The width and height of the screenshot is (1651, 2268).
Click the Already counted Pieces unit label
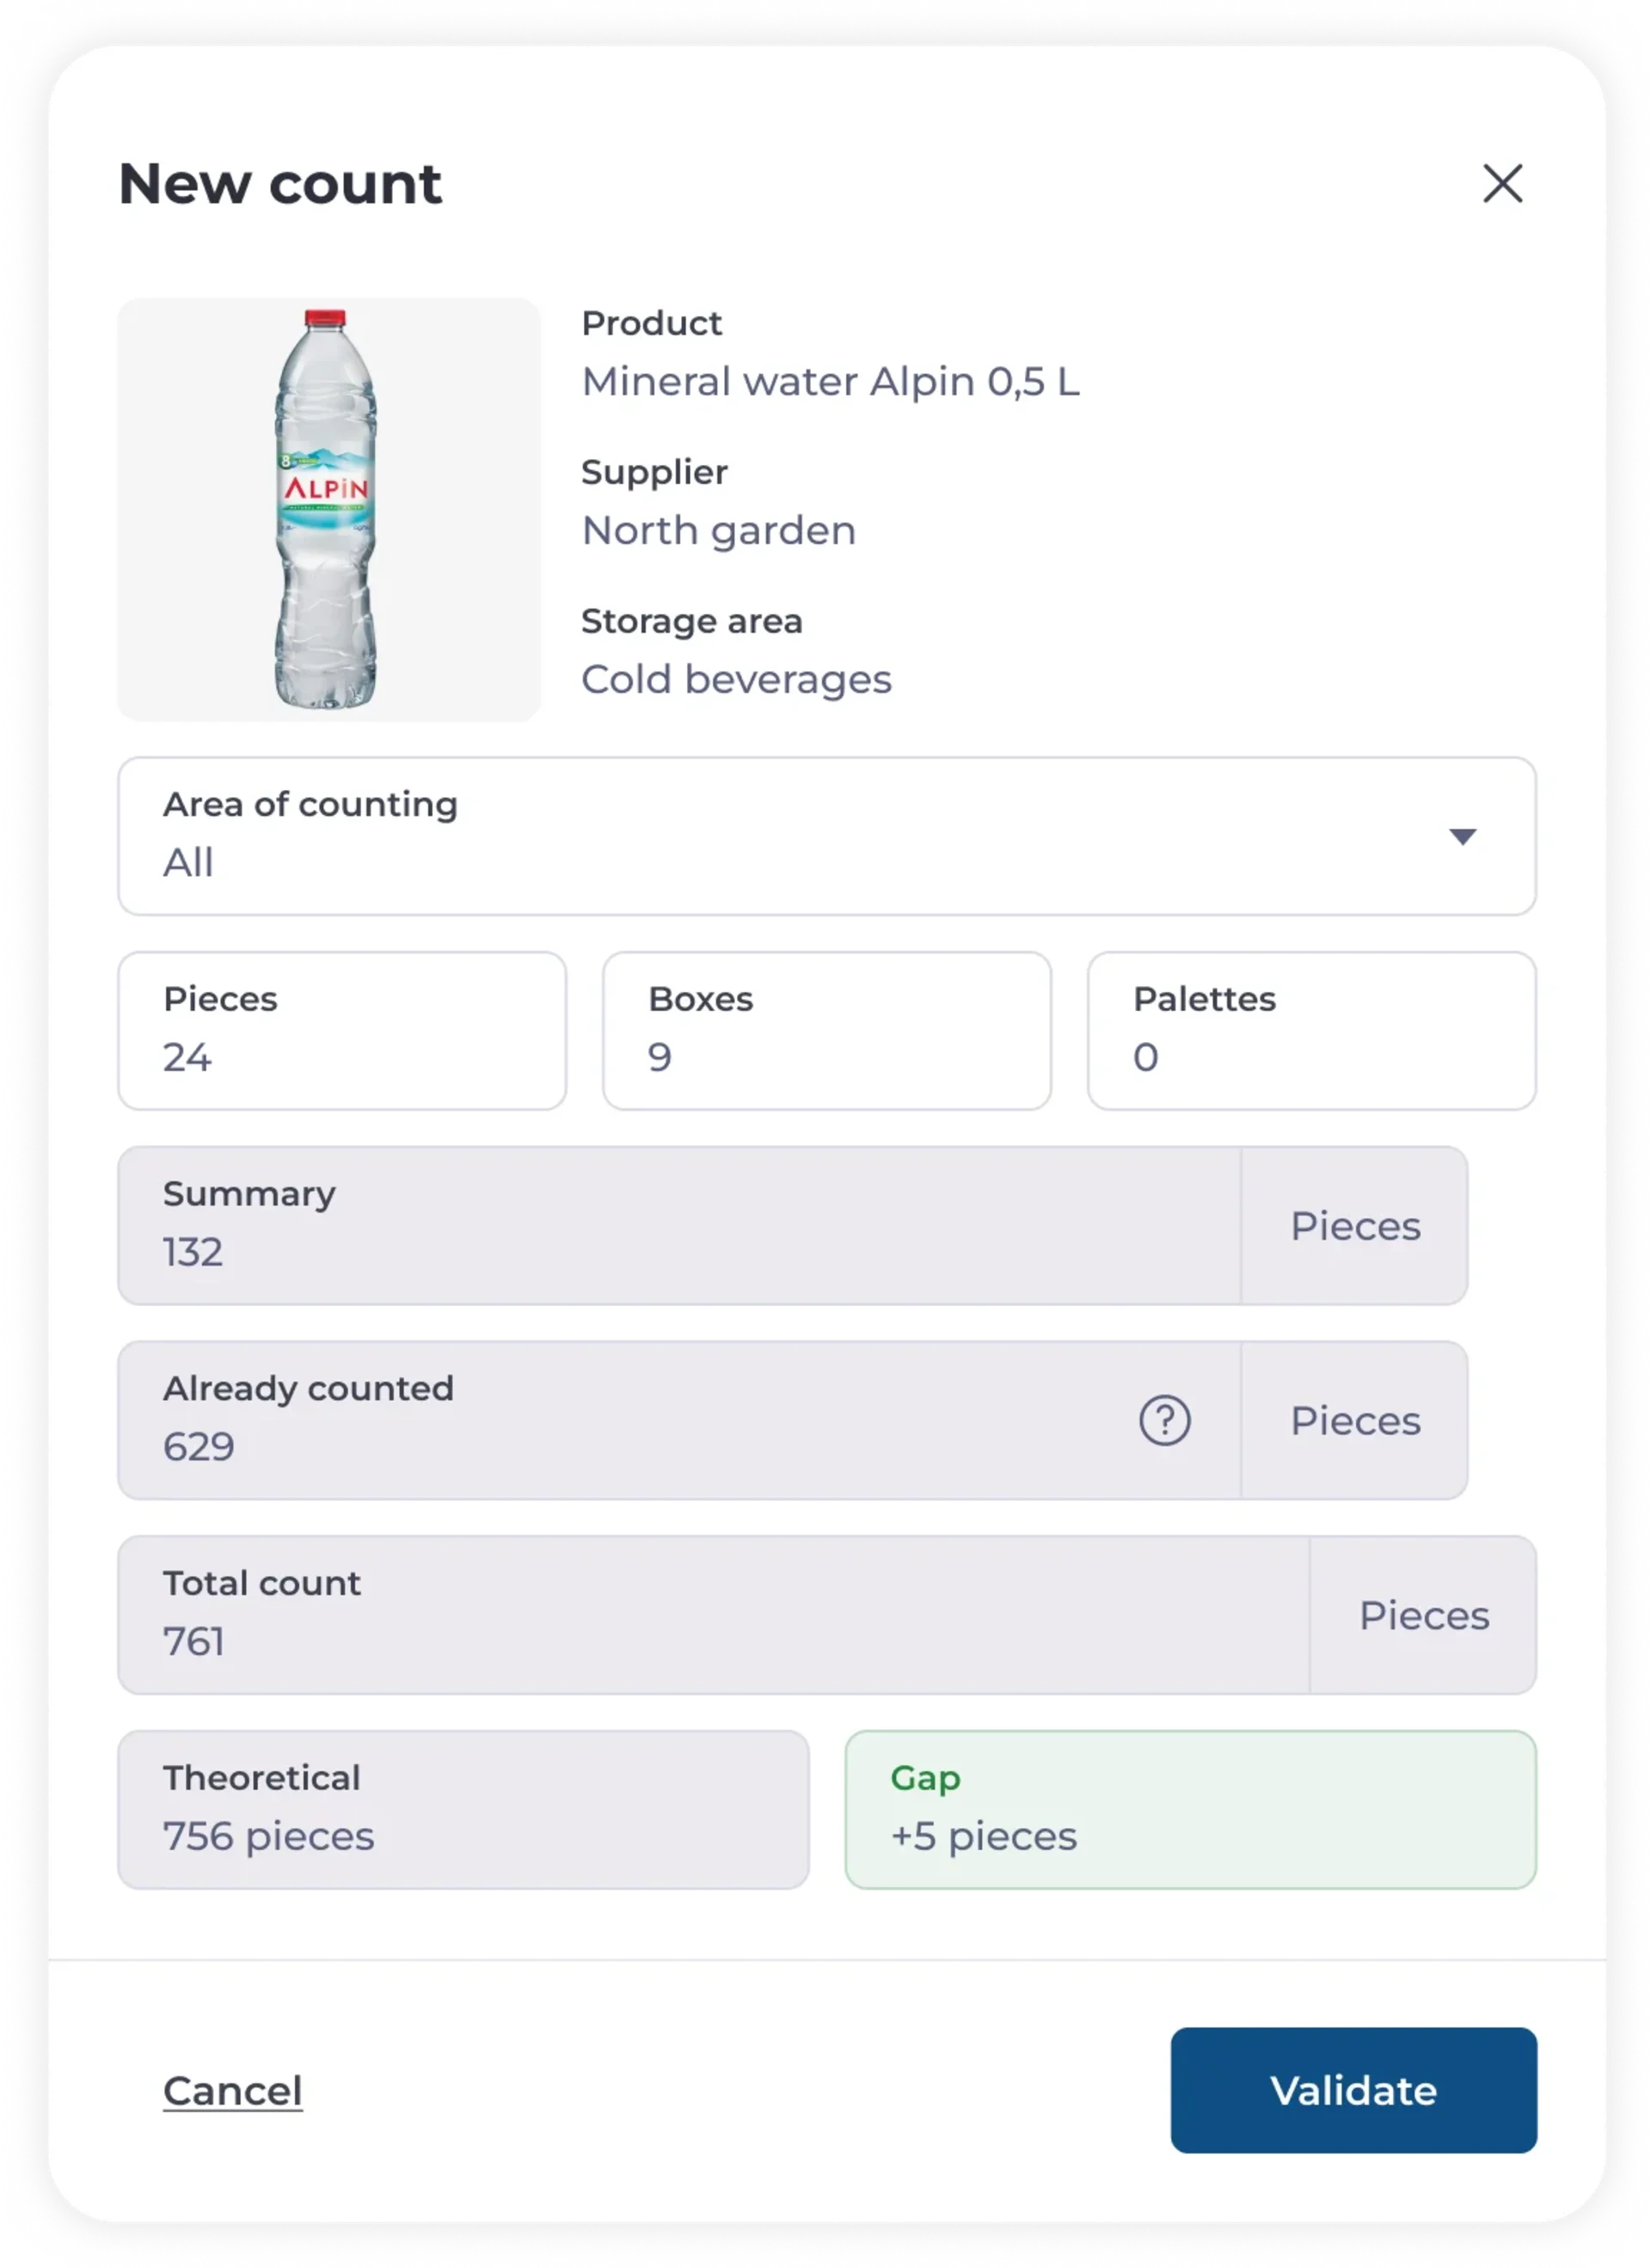tap(1354, 1421)
